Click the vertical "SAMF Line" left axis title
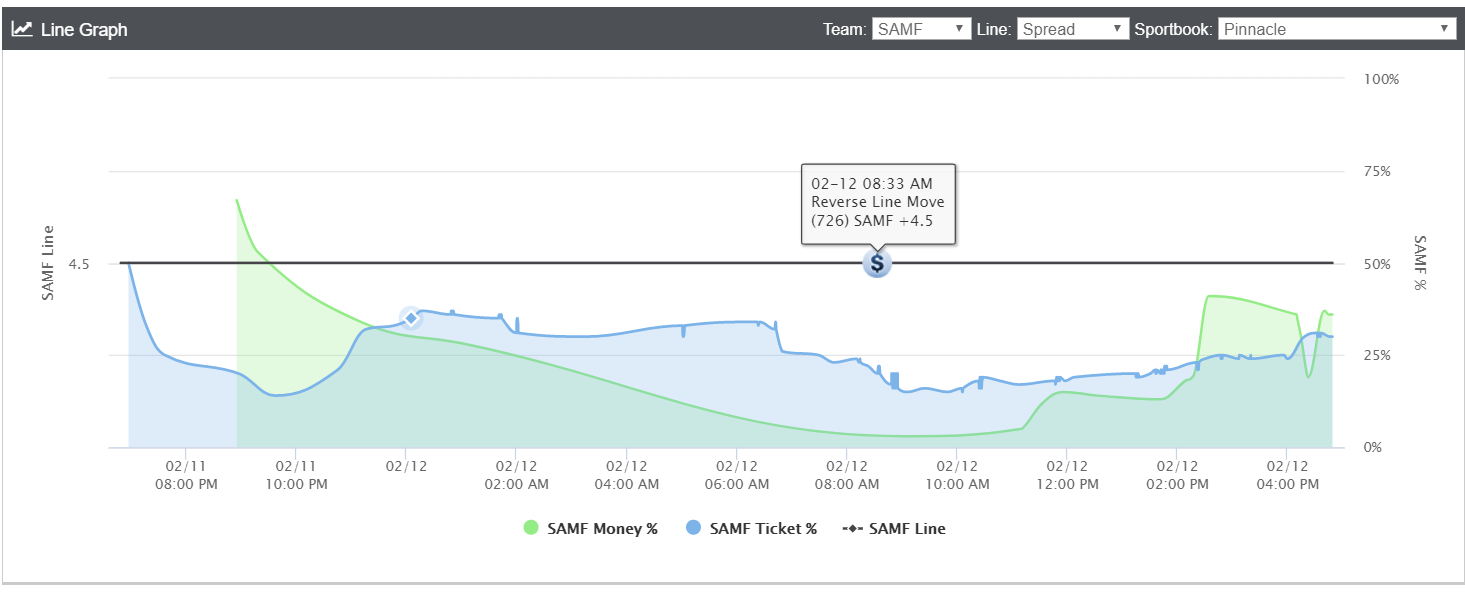 pyautogui.click(x=47, y=263)
